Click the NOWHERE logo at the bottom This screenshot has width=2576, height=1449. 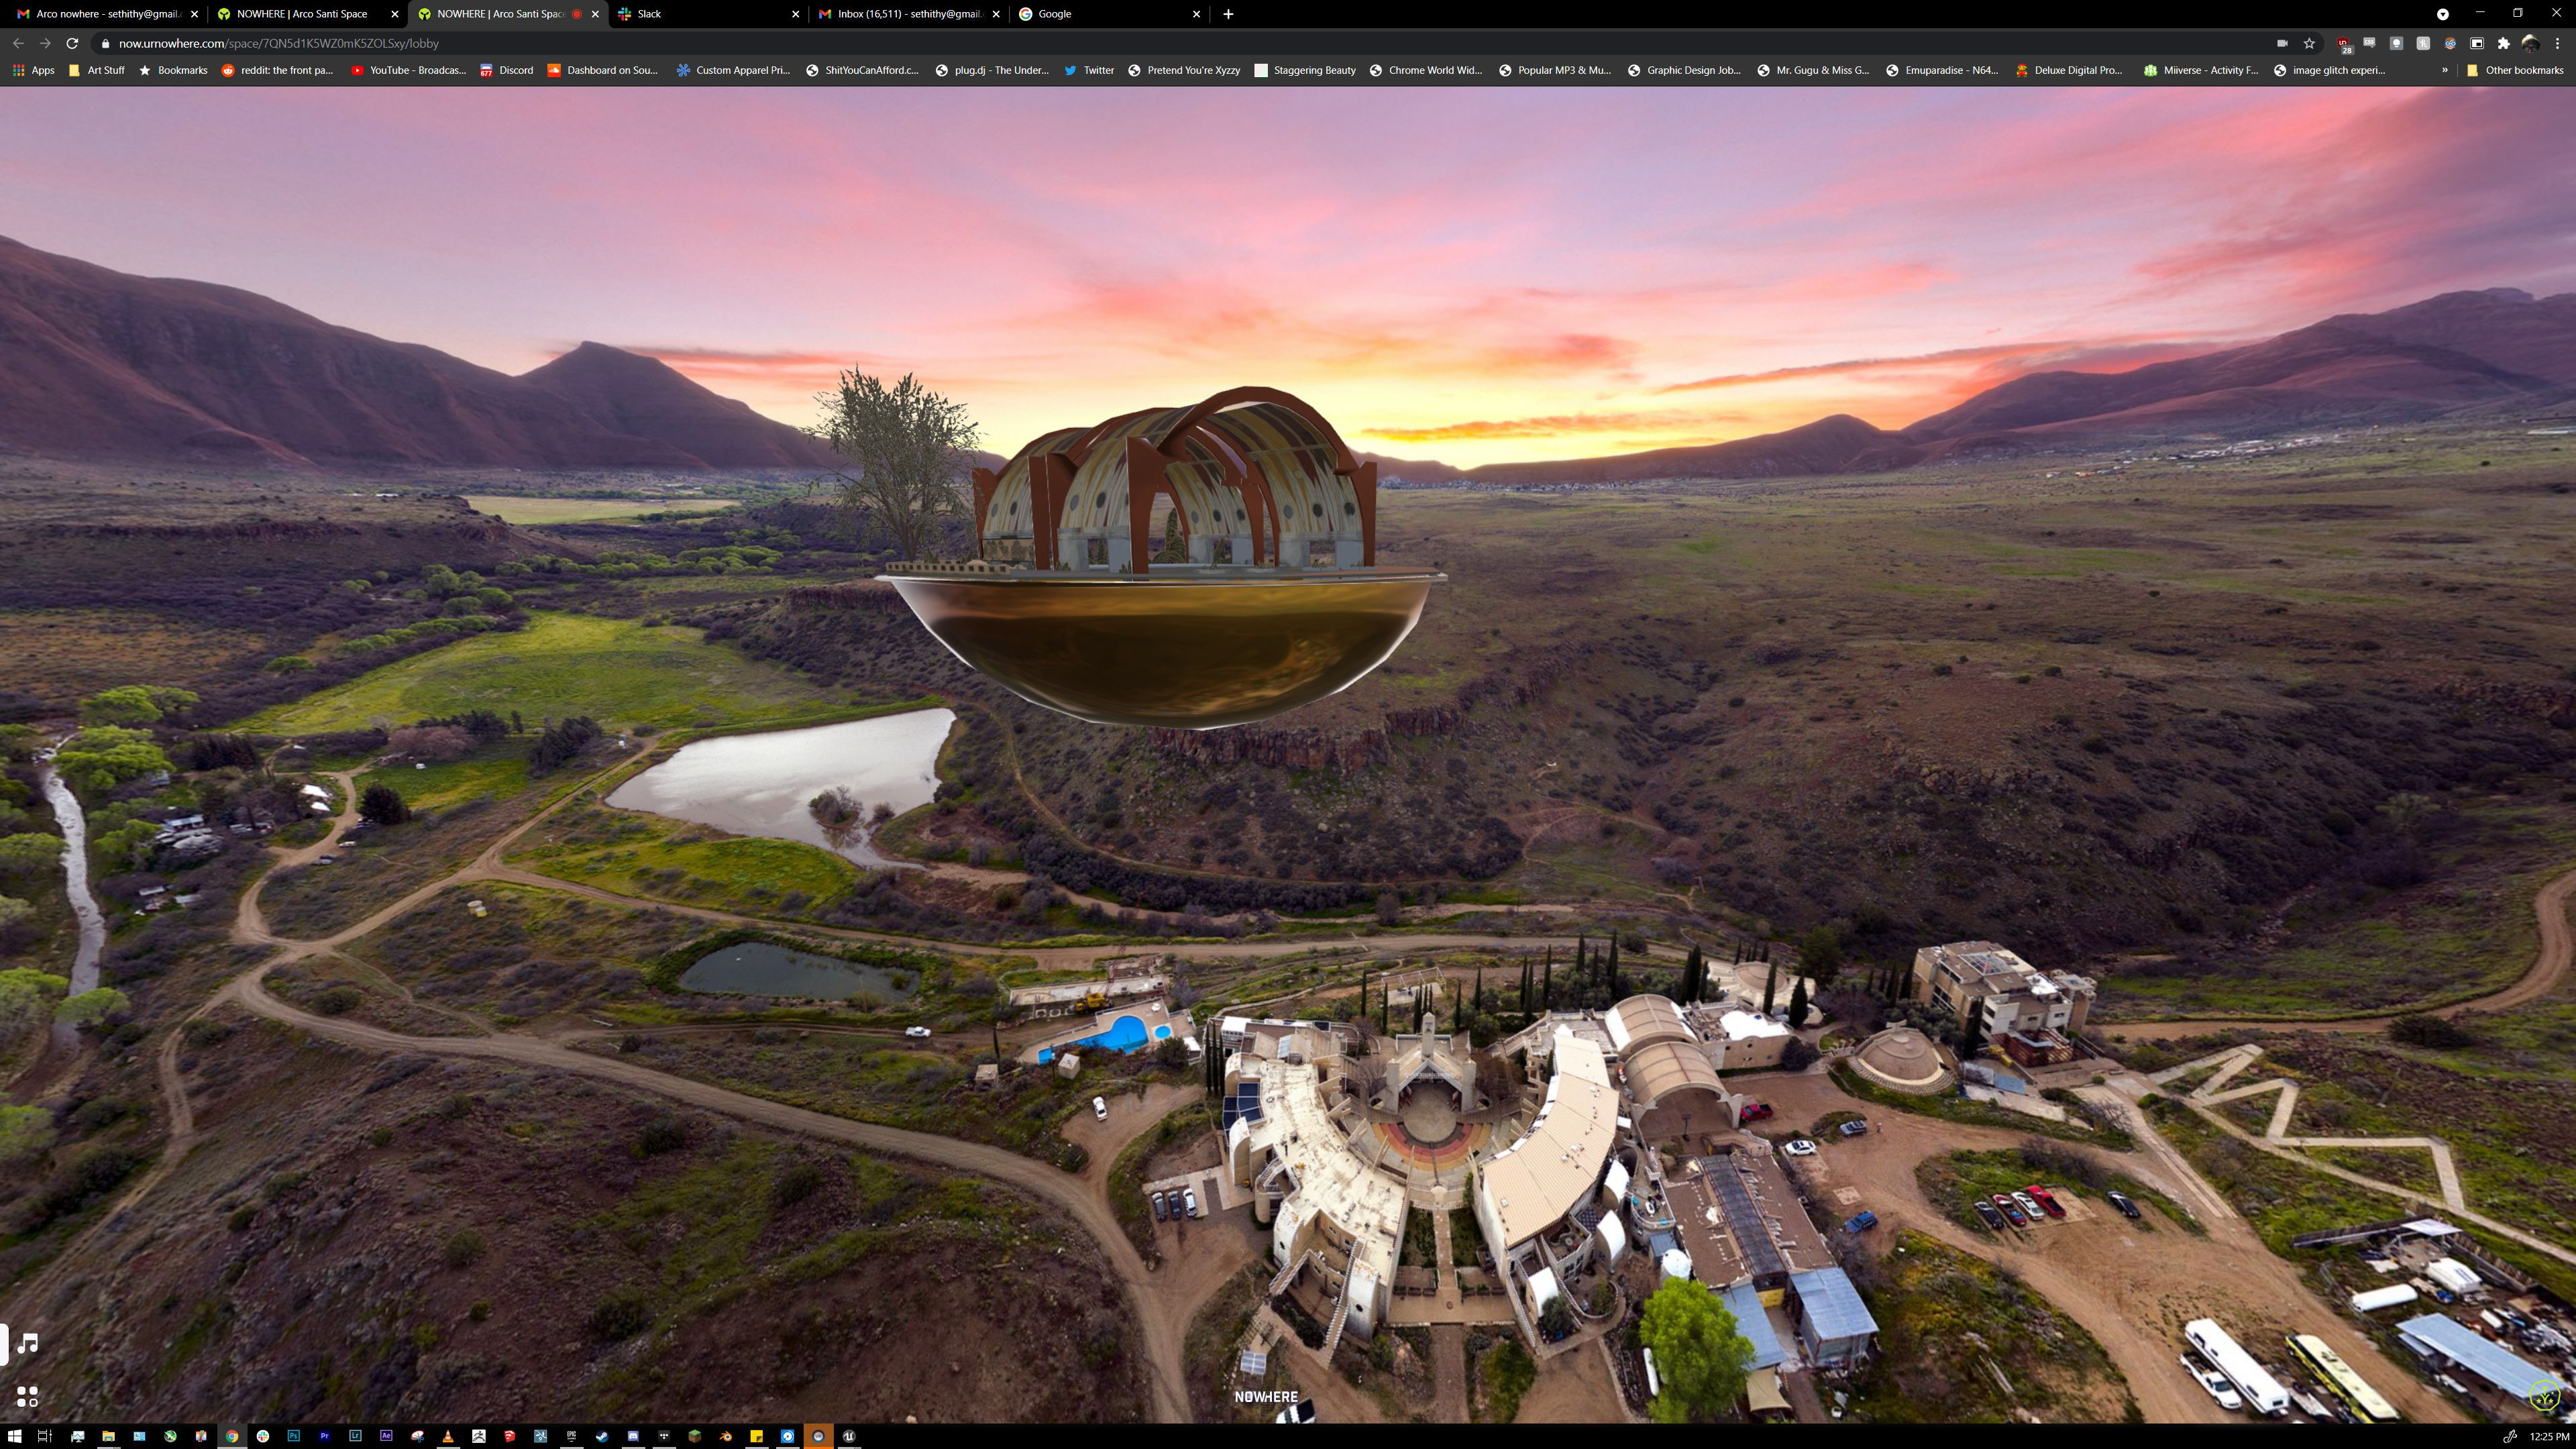pos(1265,1397)
